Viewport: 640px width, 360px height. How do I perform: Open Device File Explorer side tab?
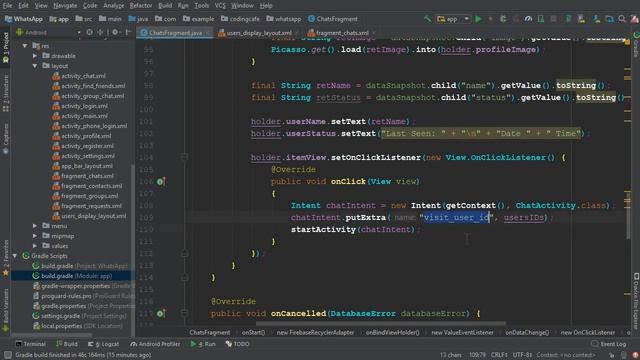(636, 301)
